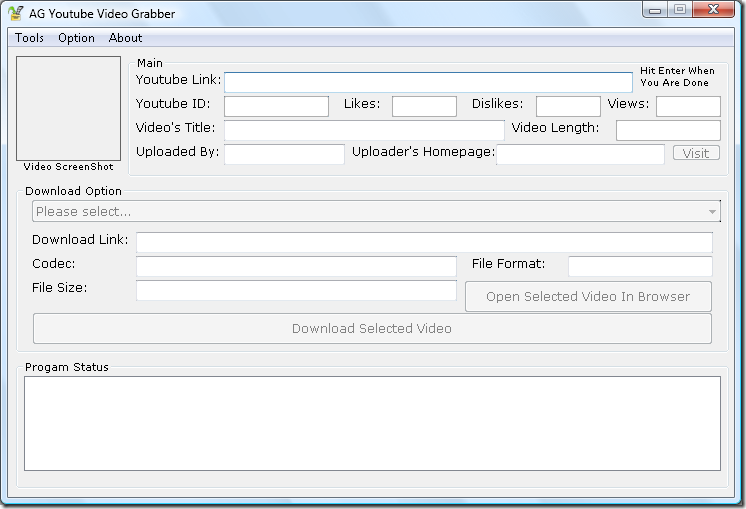
Task: Open the 'Please select...' download option dropdown
Action: point(376,211)
